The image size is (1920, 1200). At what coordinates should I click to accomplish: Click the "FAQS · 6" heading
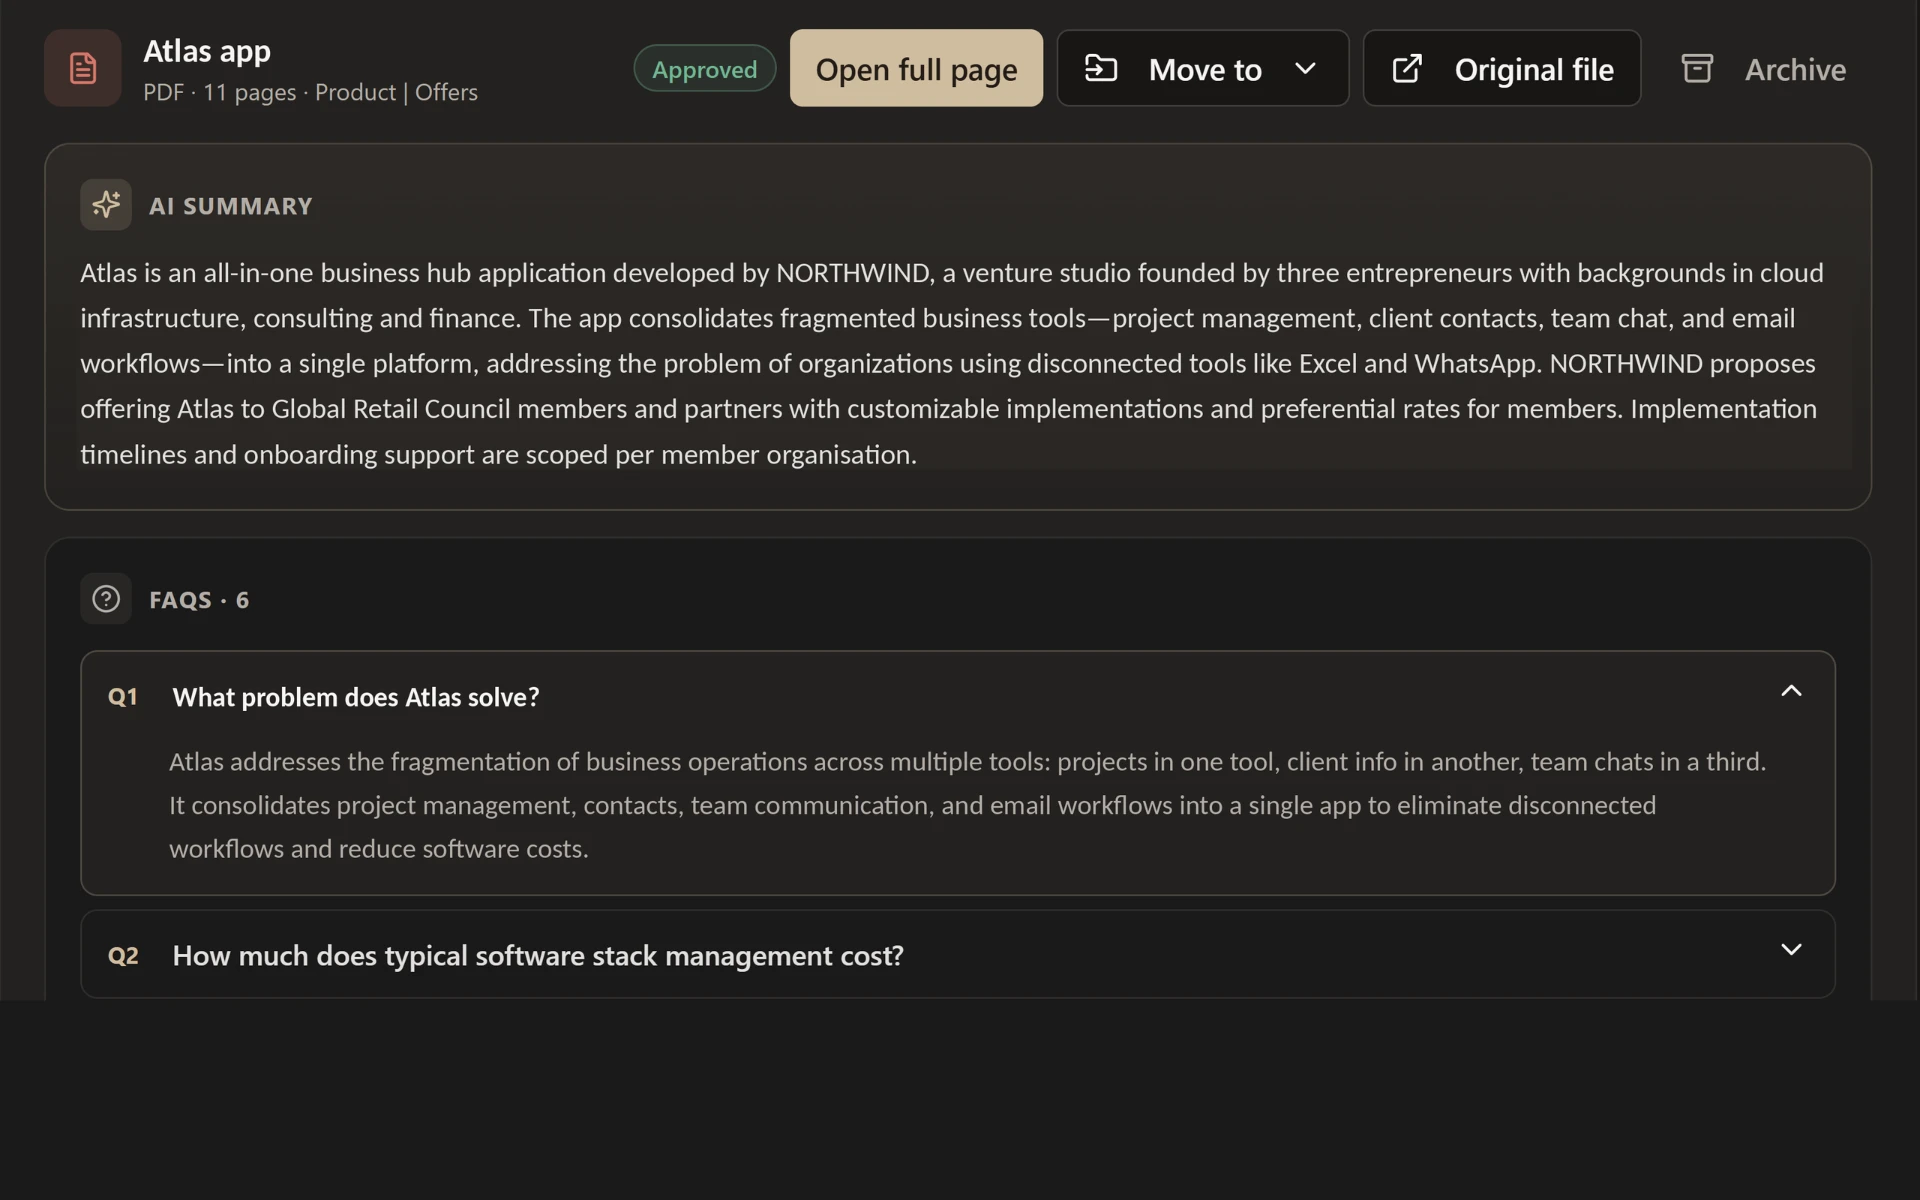point(199,600)
